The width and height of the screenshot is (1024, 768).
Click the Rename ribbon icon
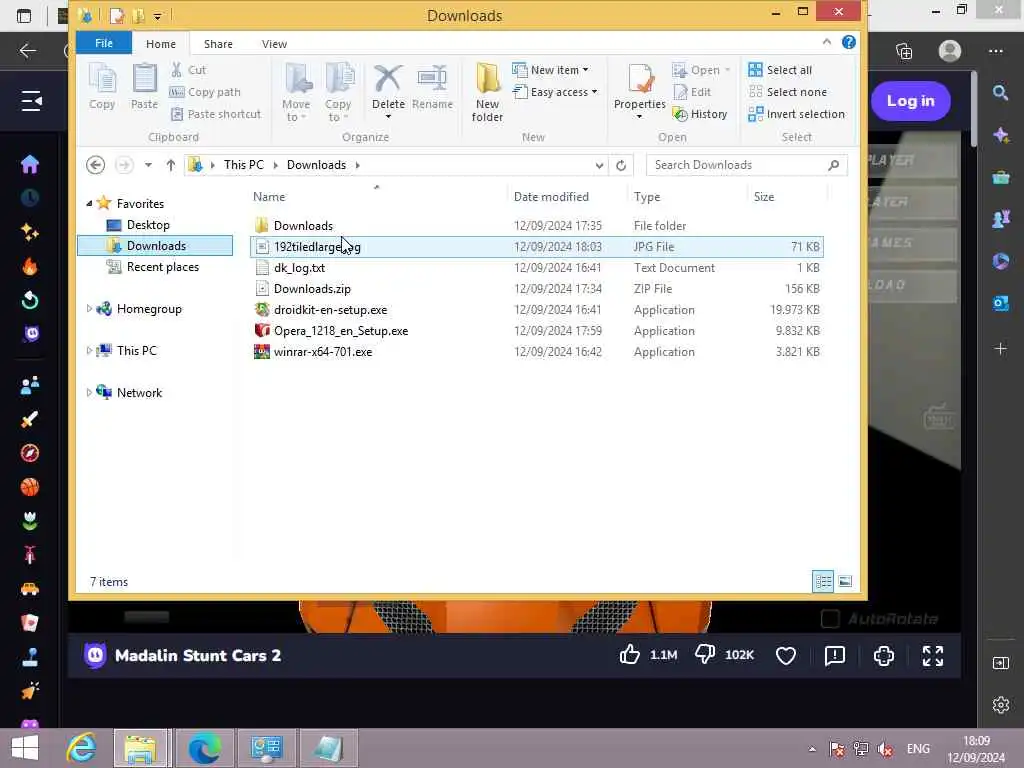[x=432, y=86]
